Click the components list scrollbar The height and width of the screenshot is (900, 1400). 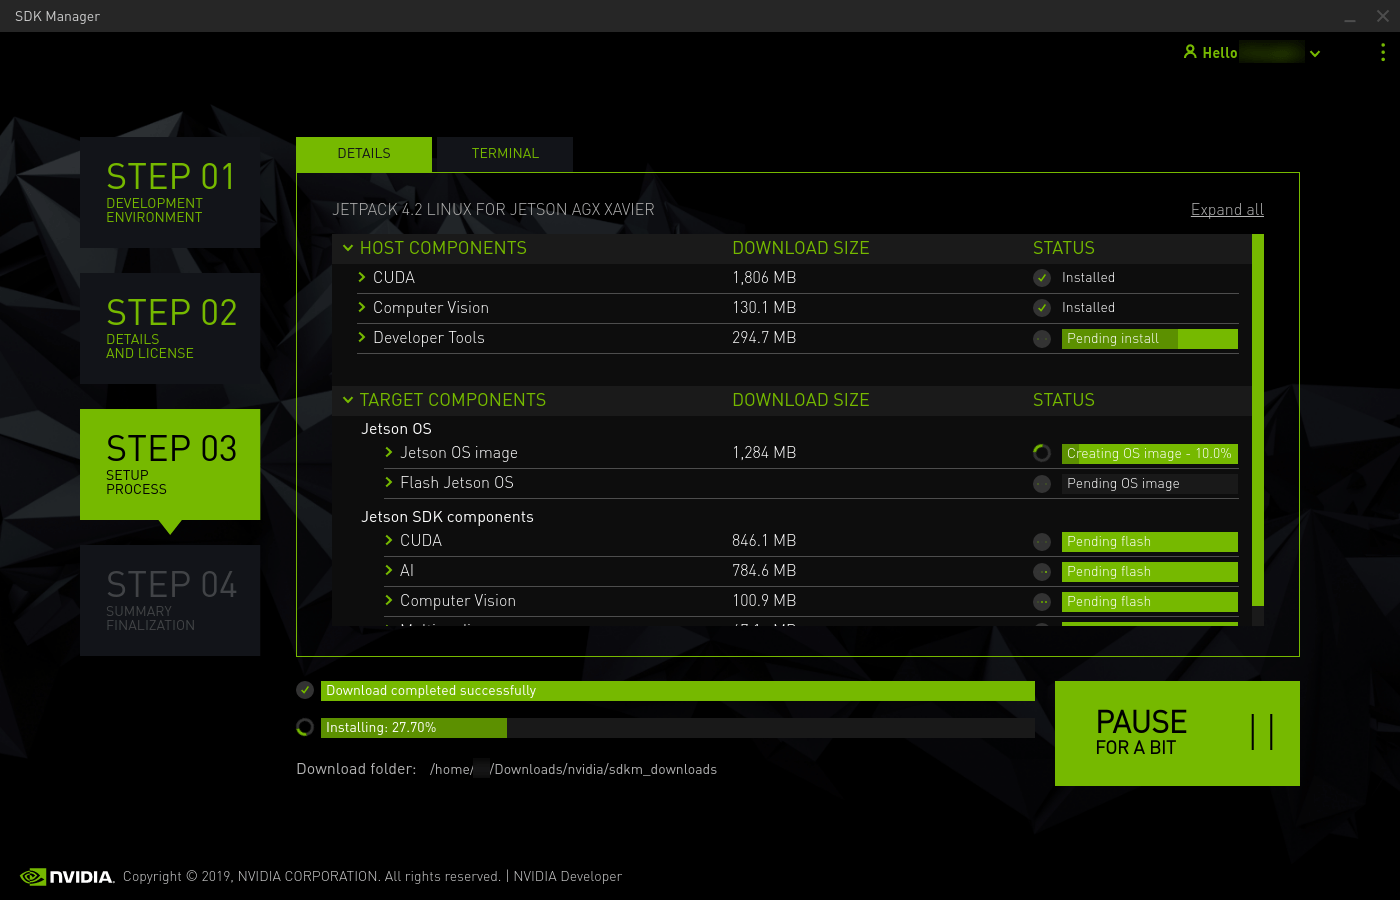[1258, 420]
